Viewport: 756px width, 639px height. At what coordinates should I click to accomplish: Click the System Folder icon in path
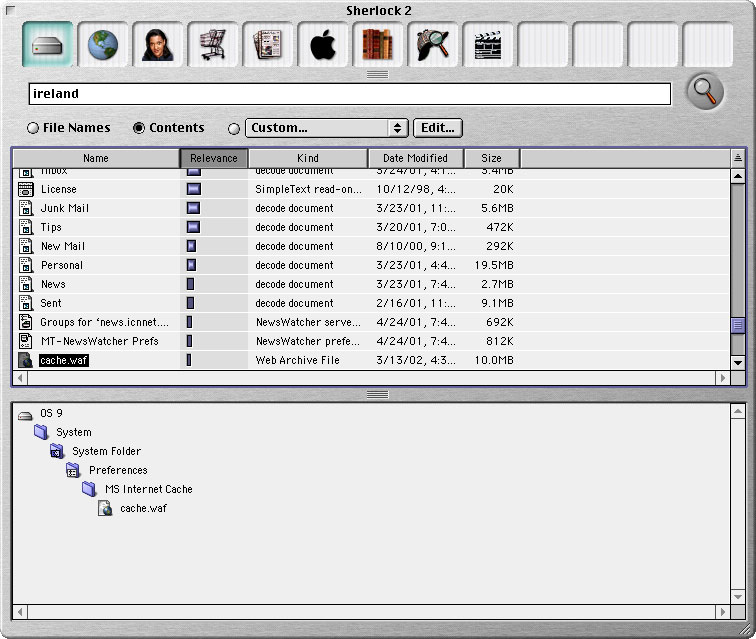click(57, 451)
